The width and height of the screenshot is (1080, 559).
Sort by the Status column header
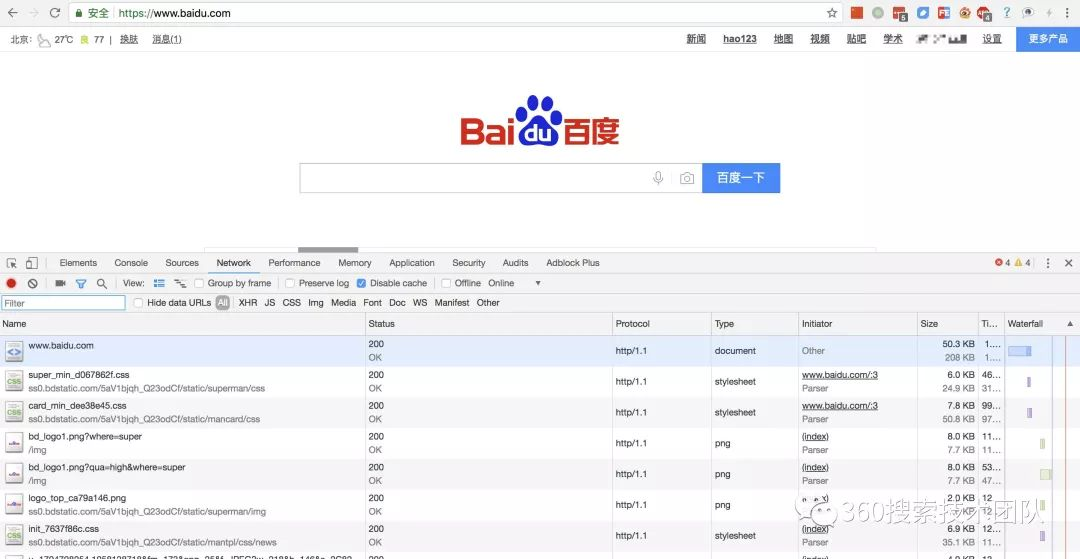click(489, 324)
